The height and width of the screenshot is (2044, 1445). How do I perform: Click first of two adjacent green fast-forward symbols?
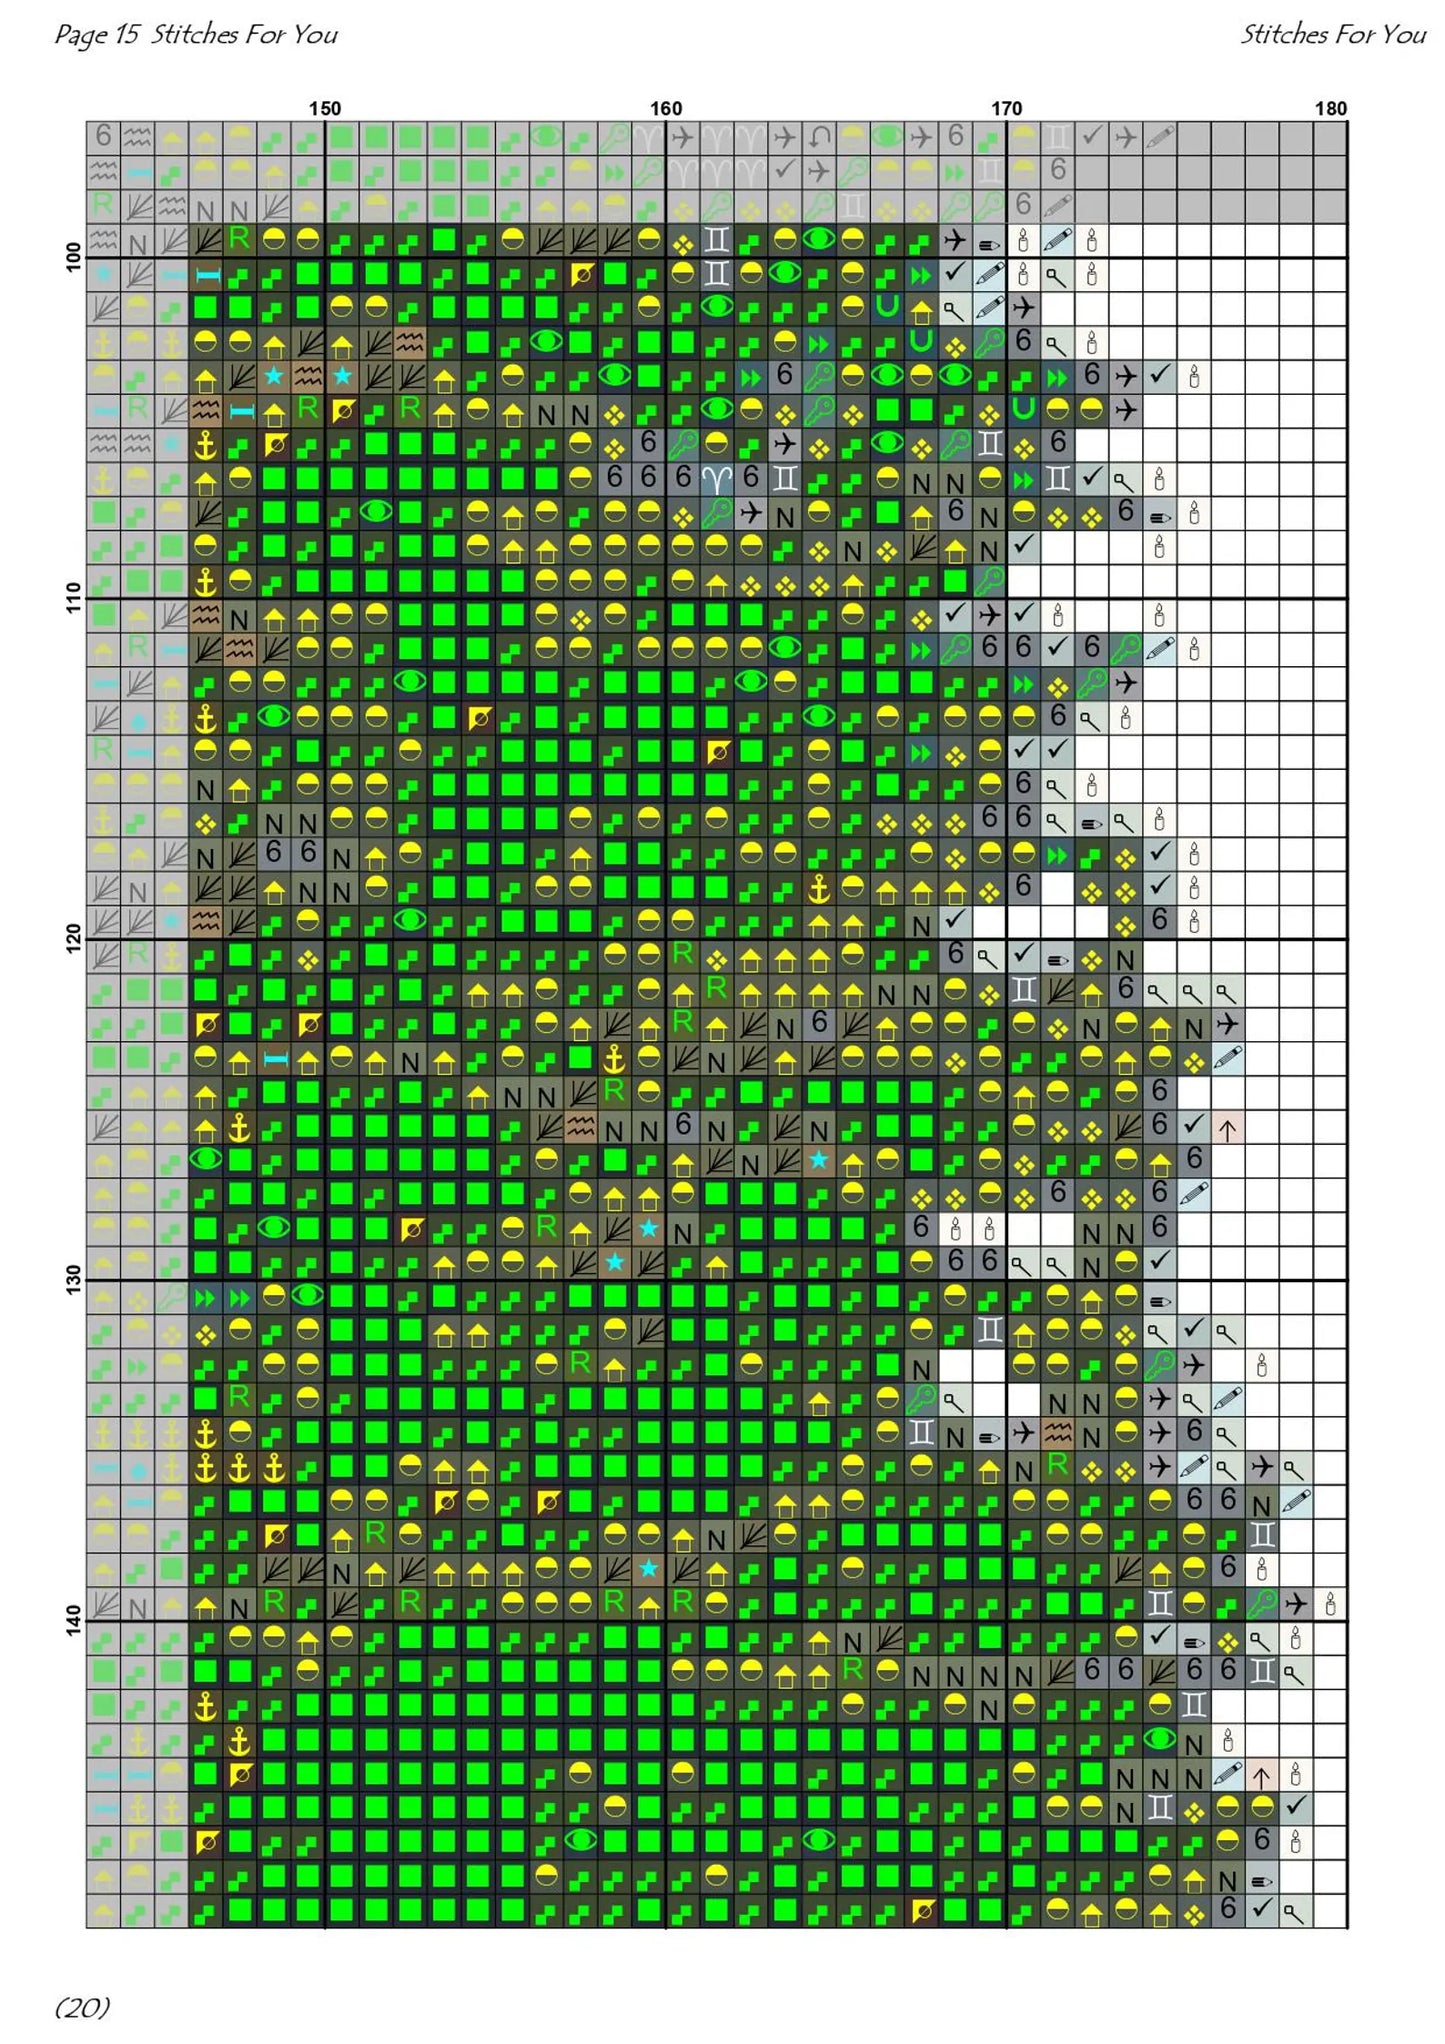206,1297
